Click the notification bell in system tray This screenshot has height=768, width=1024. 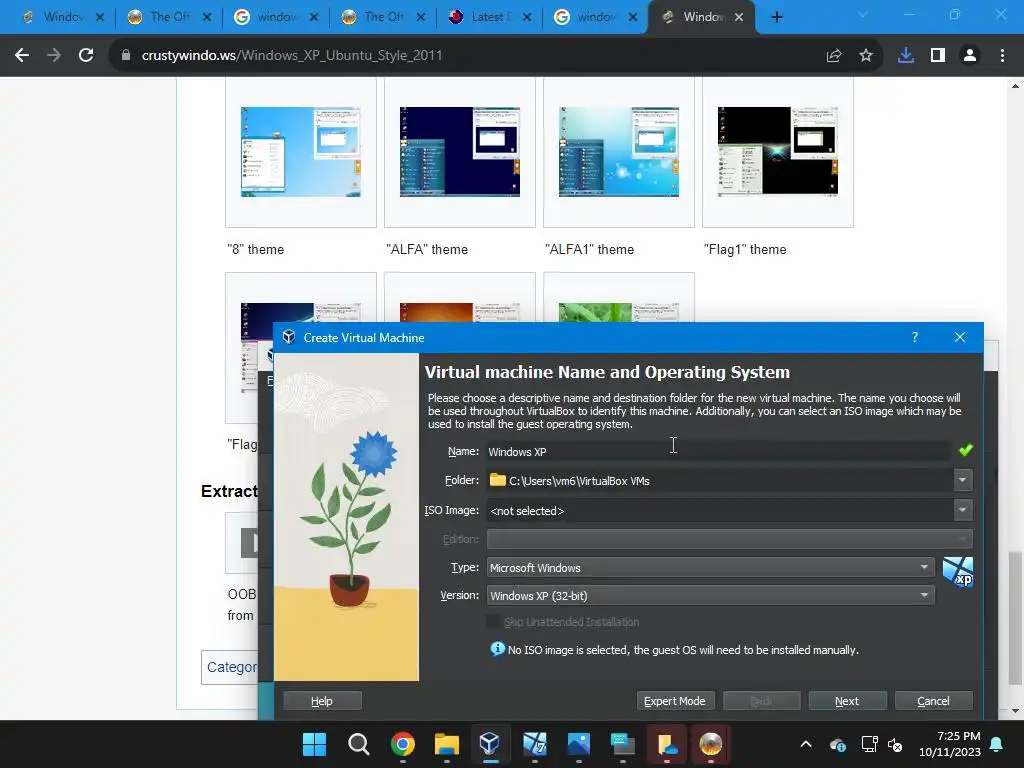point(997,744)
